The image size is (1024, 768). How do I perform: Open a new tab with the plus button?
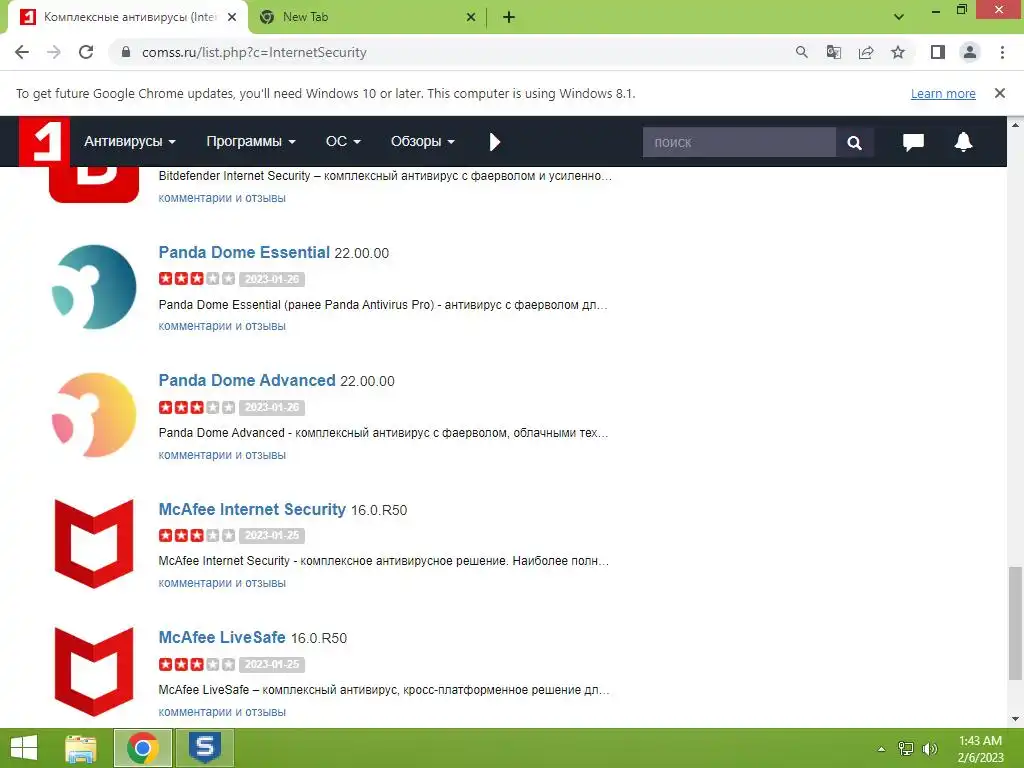[x=509, y=18]
